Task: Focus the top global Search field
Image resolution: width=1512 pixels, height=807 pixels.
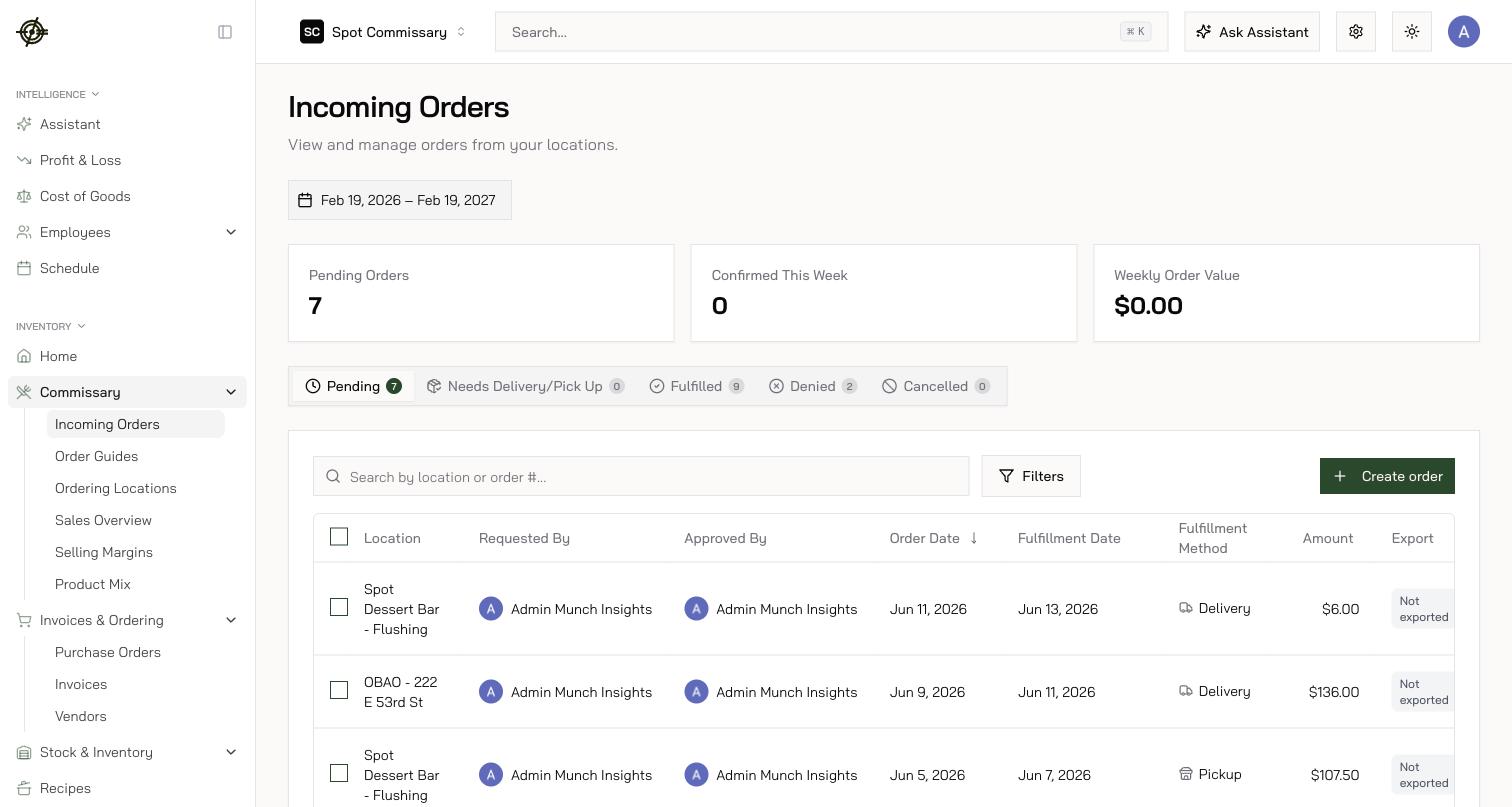Action: tap(831, 32)
